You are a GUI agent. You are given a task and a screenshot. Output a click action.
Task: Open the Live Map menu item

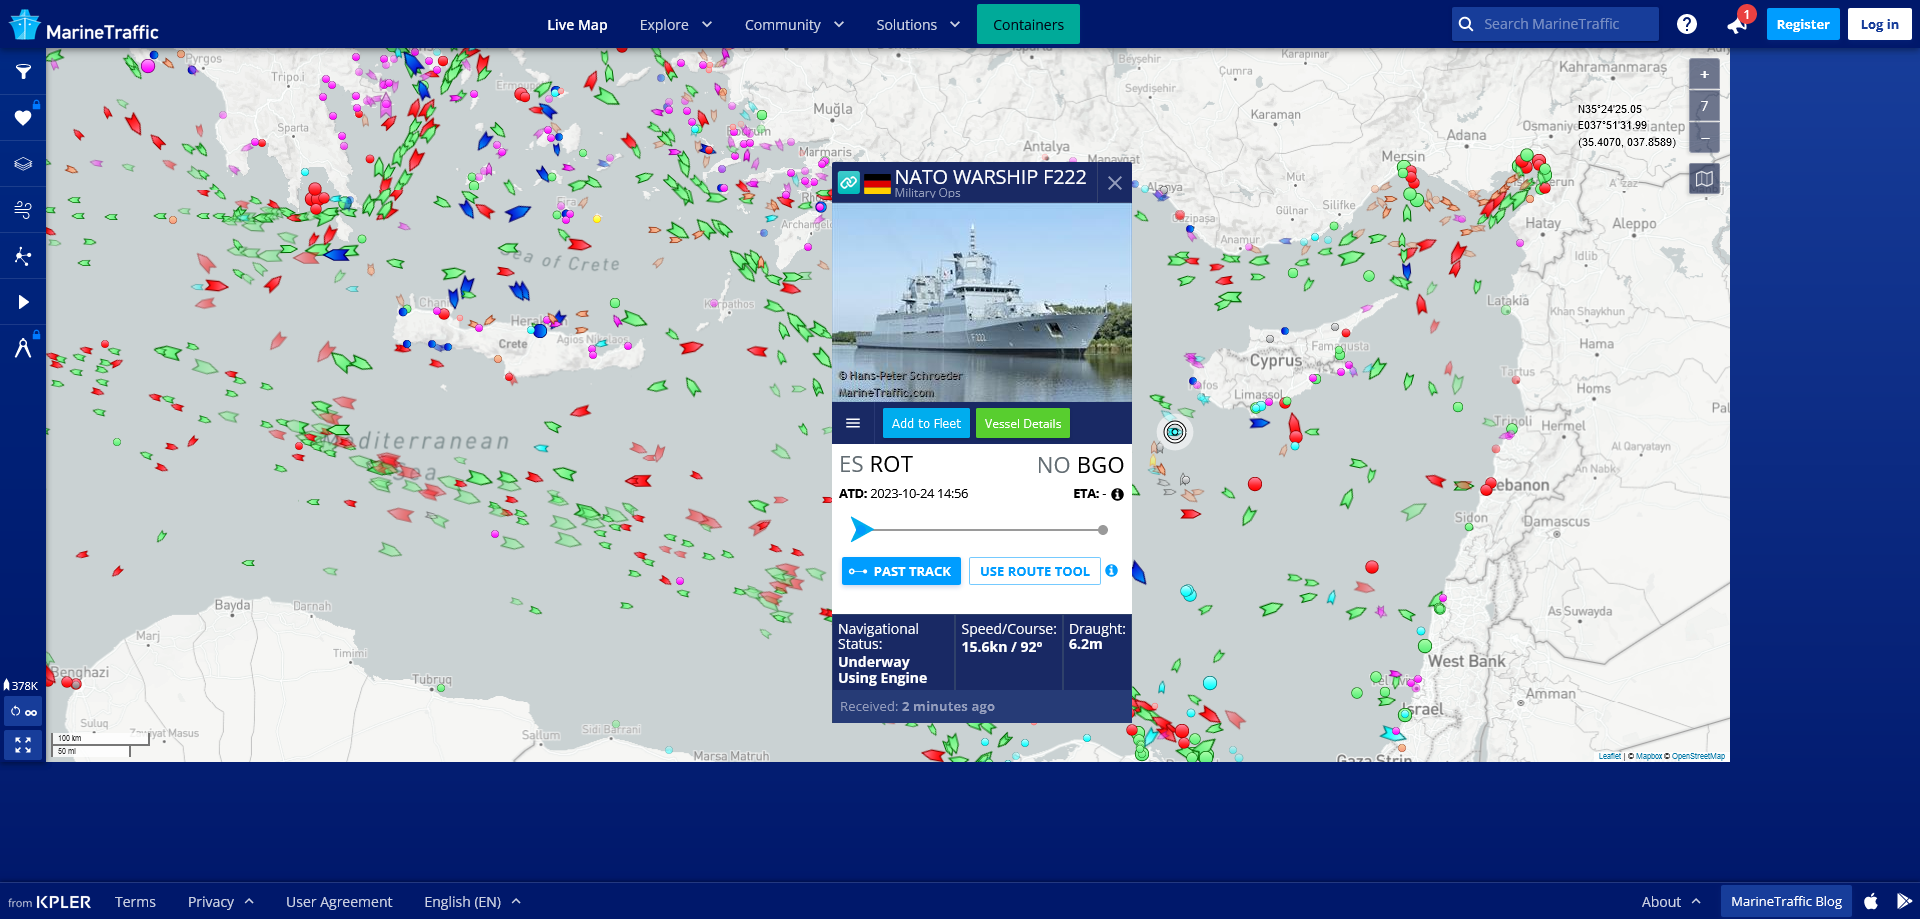(577, 25)
